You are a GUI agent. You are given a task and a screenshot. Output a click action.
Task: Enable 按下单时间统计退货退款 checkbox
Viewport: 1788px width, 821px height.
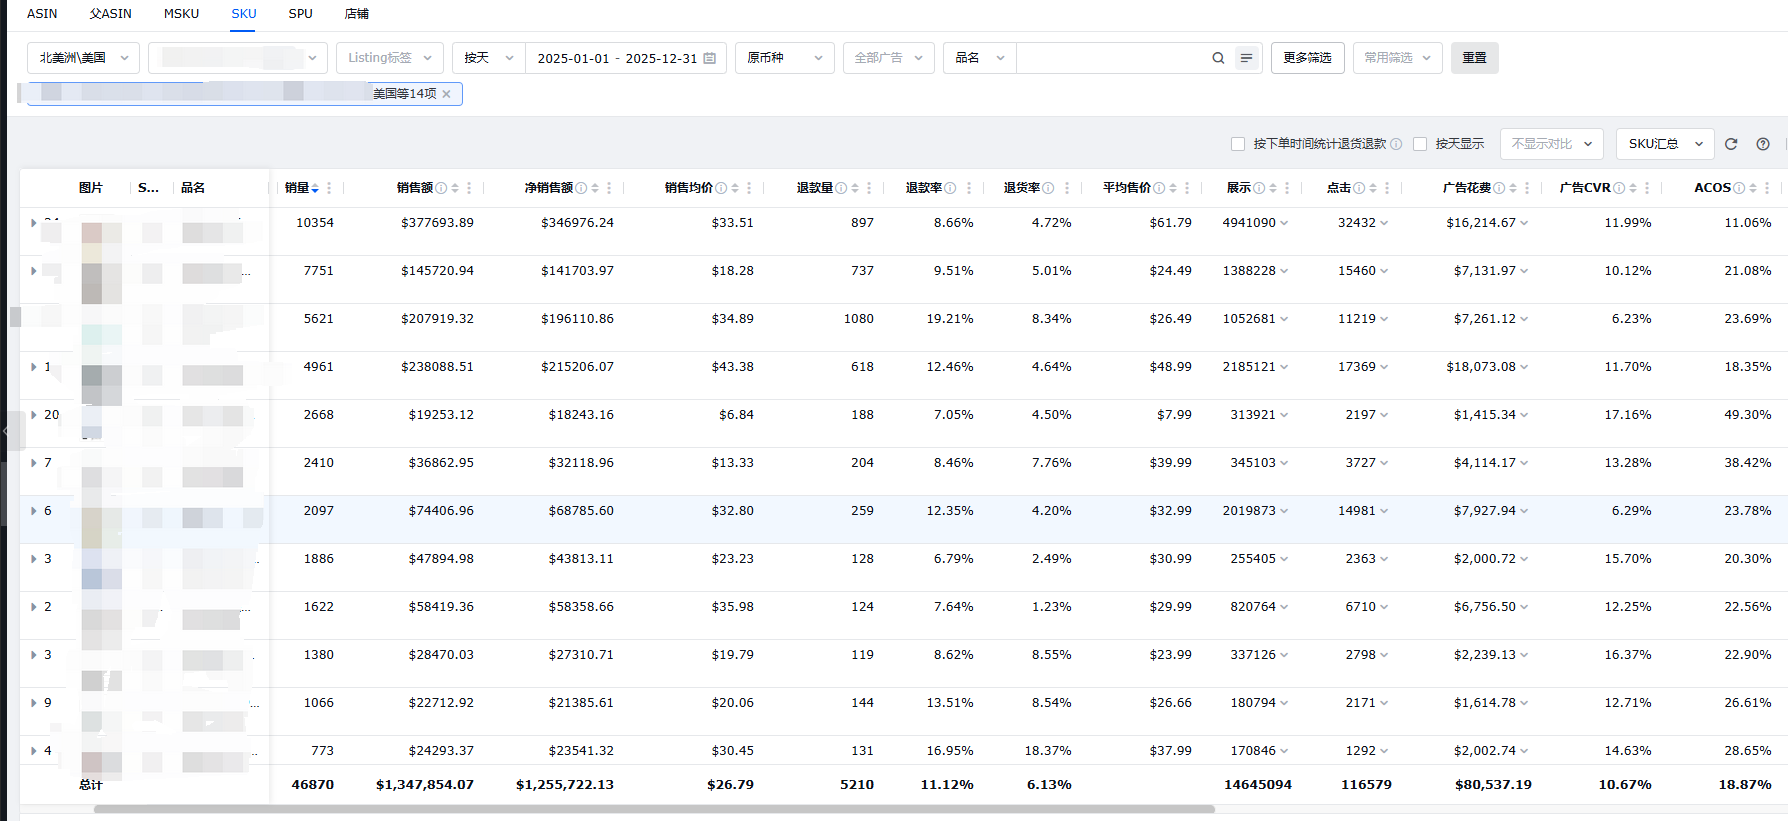click(x=1238, y=144)
